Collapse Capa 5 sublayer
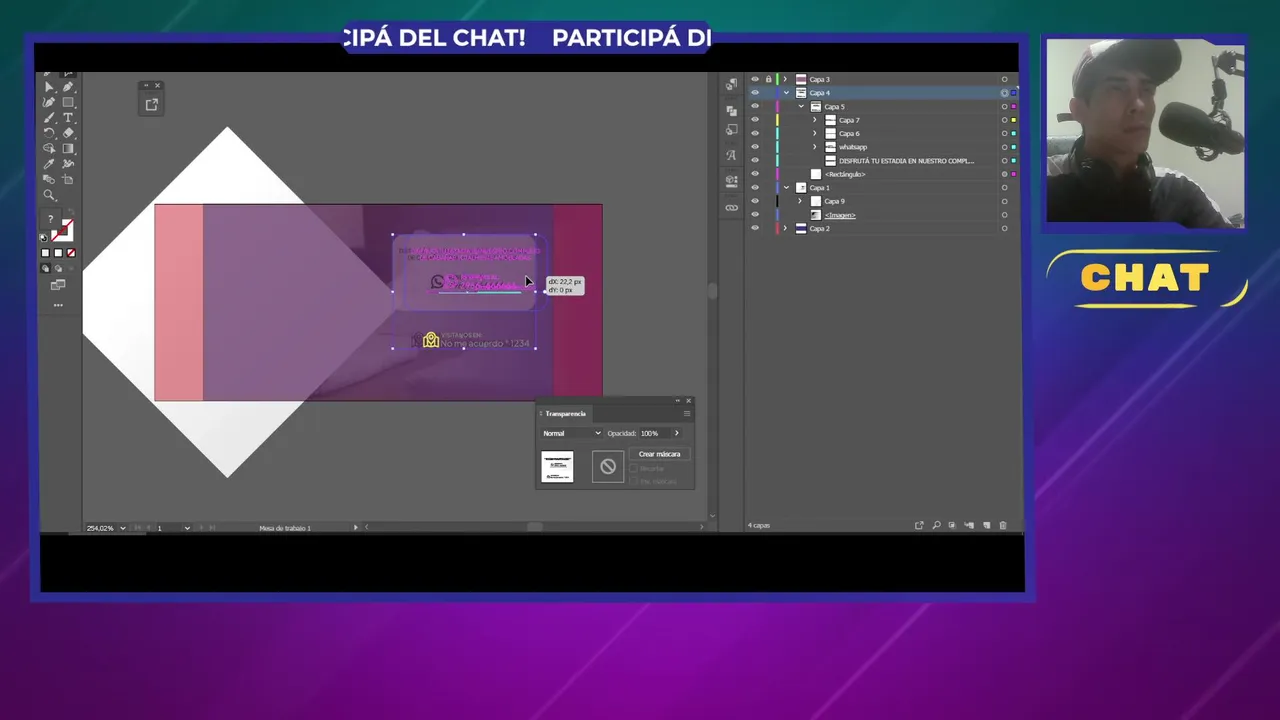This screenshot has width=1280, height=720. 801,106
